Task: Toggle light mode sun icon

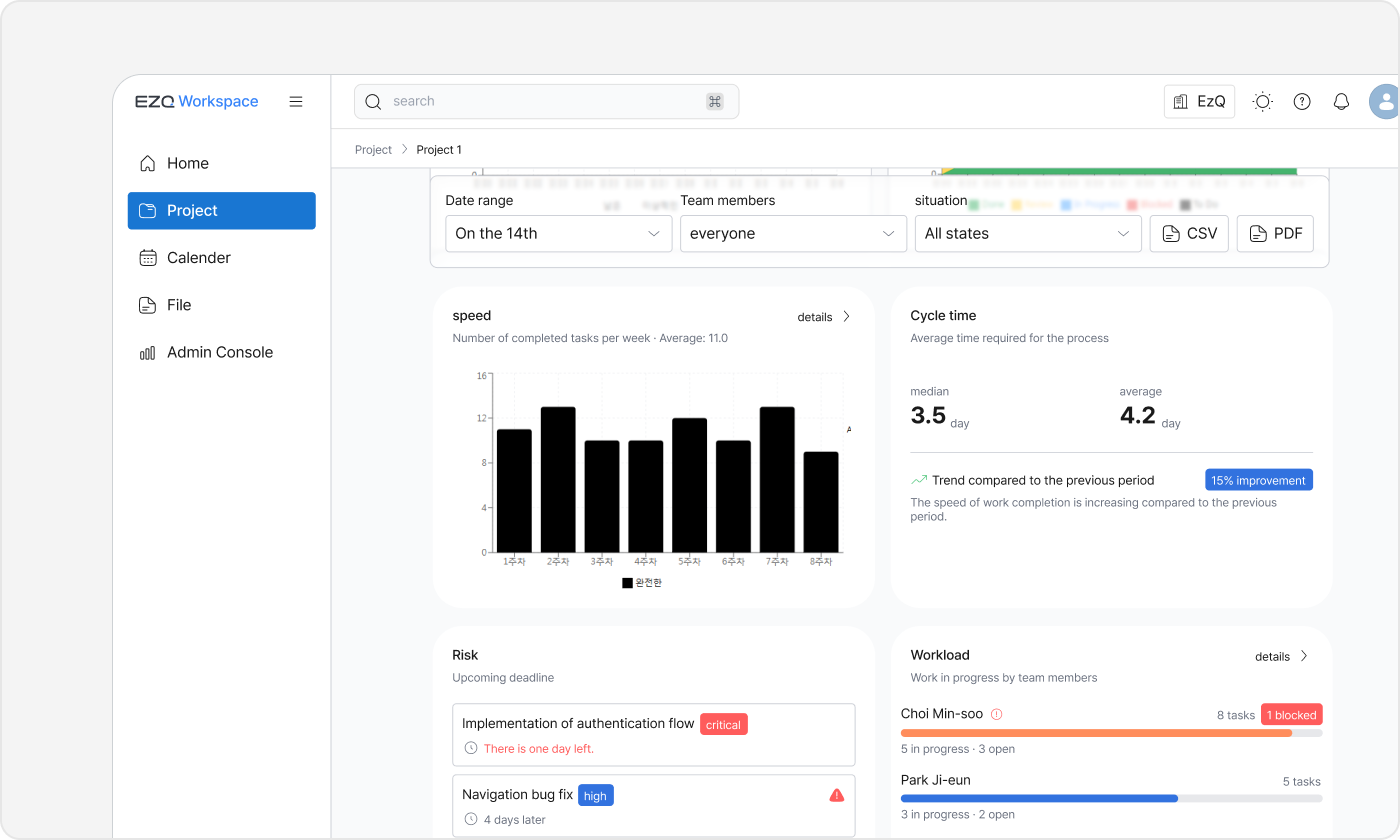Action: [1263, 101]
